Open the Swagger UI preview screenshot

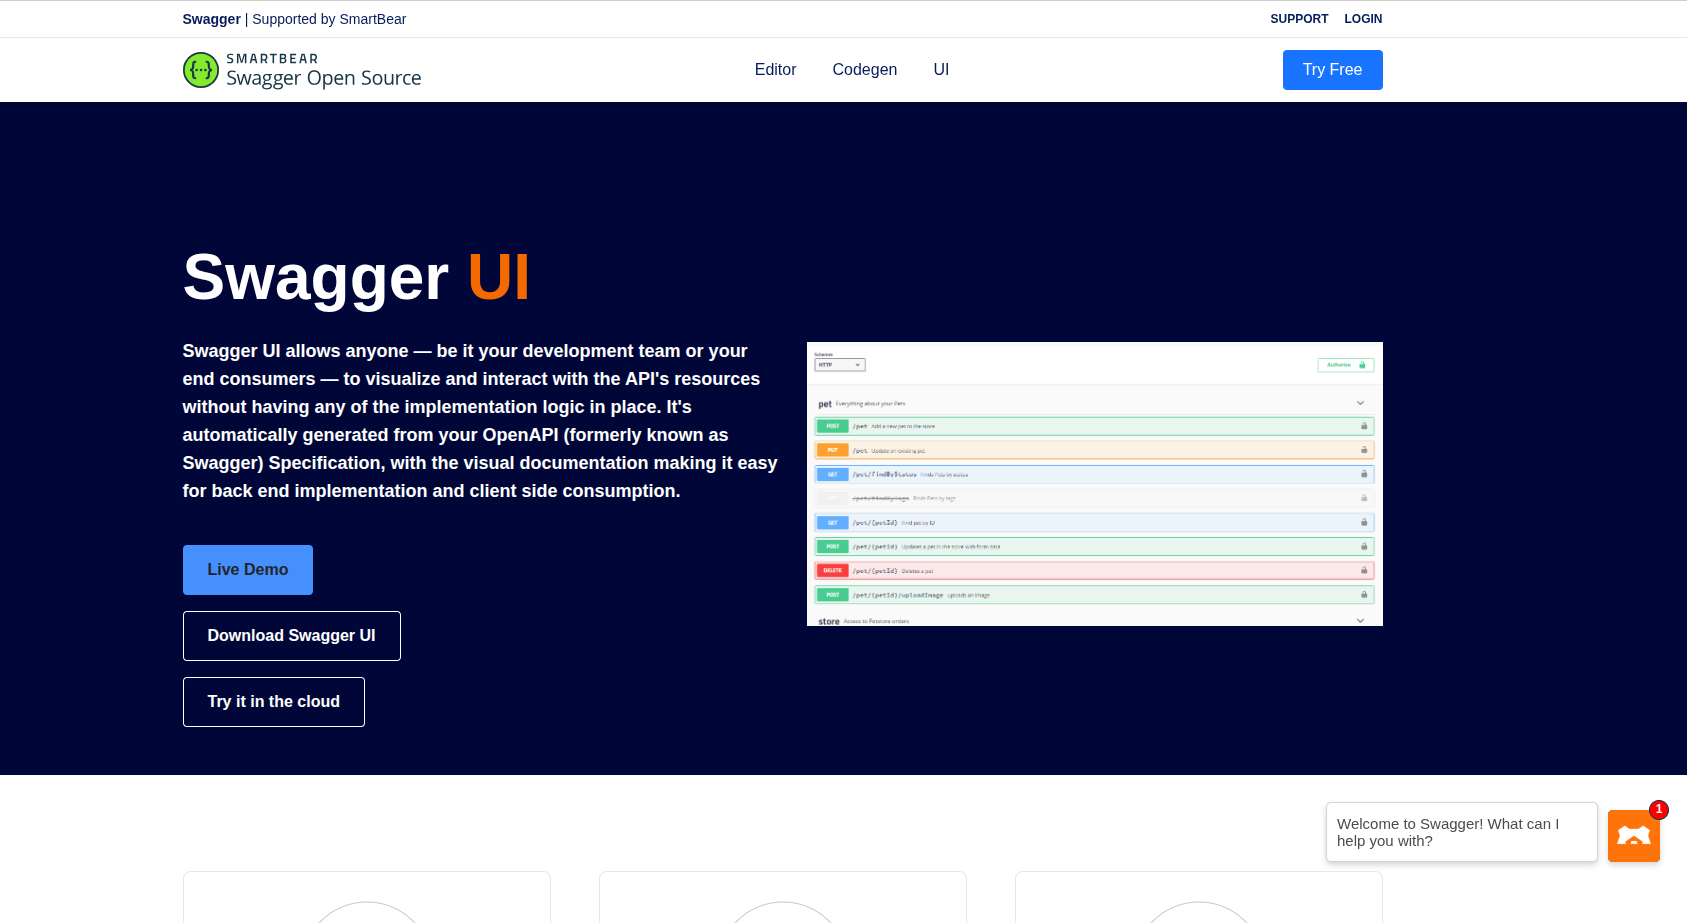coord(1095,484)
